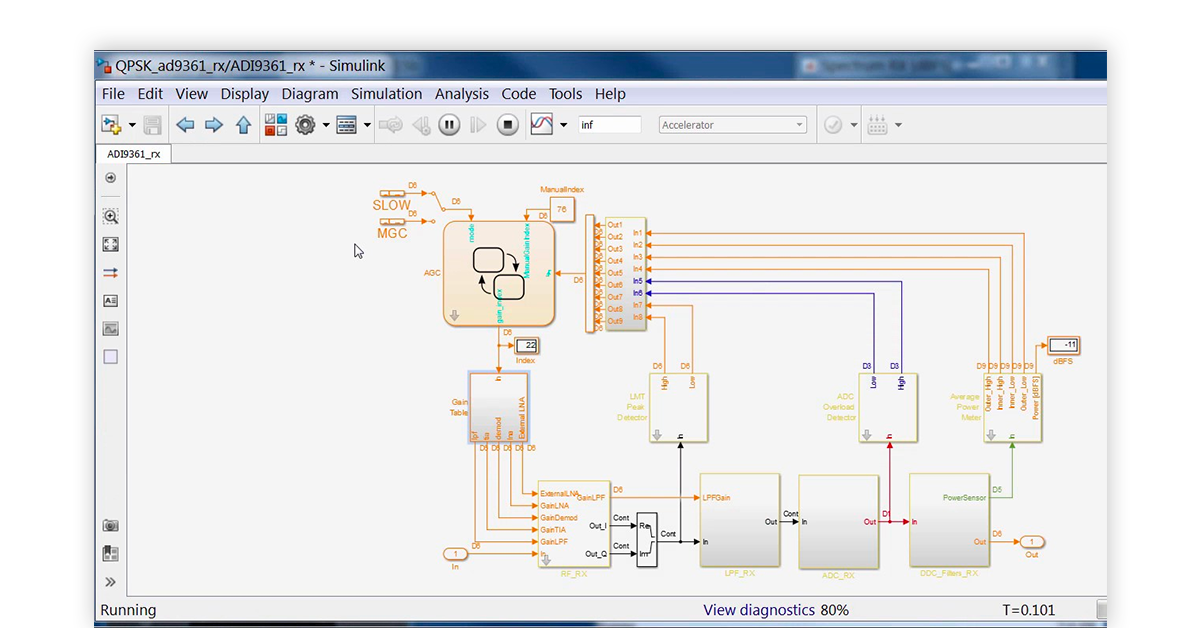Click the dBFS display block
Screen dimensions: 1200x628
1062,346
